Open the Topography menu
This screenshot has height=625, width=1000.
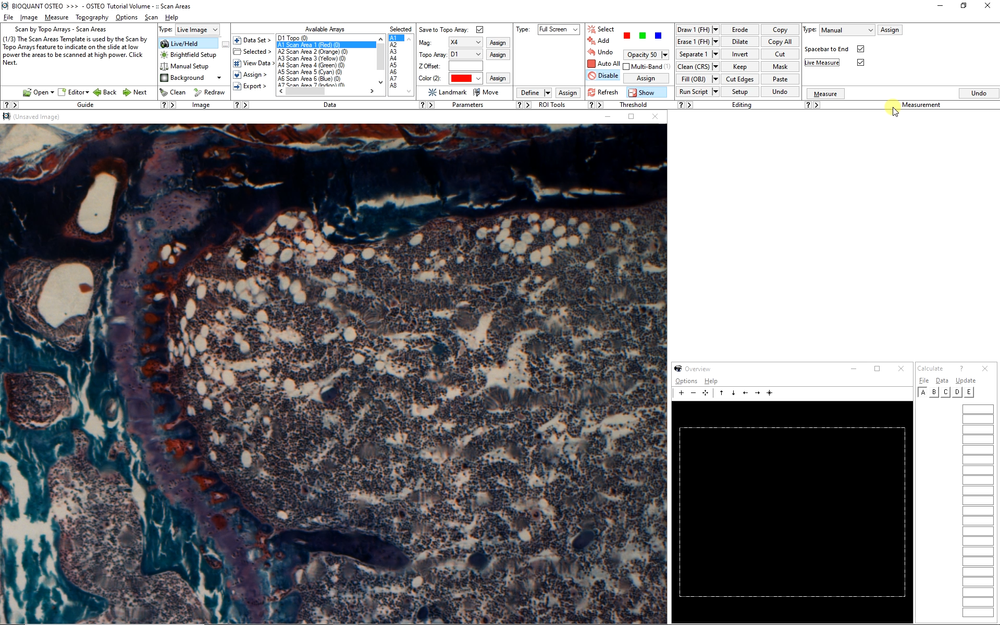click(91, 16)
